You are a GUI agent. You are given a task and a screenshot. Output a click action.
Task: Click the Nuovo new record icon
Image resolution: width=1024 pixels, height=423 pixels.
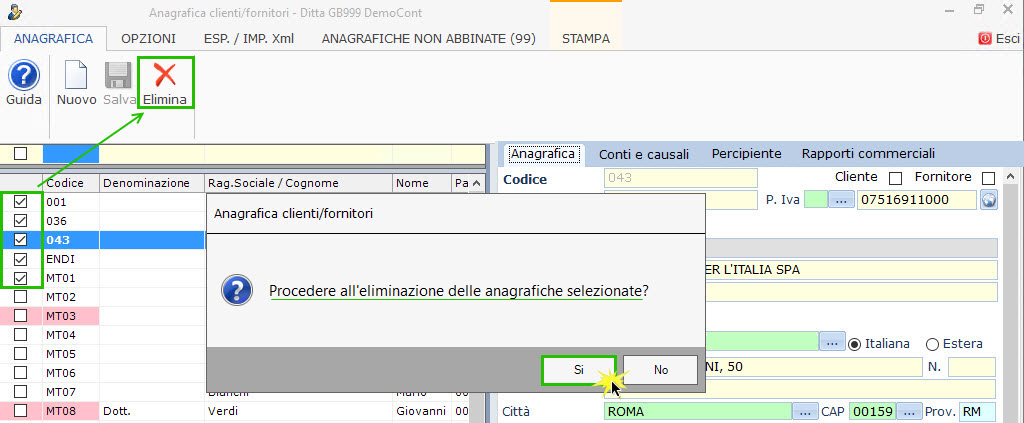76,76
